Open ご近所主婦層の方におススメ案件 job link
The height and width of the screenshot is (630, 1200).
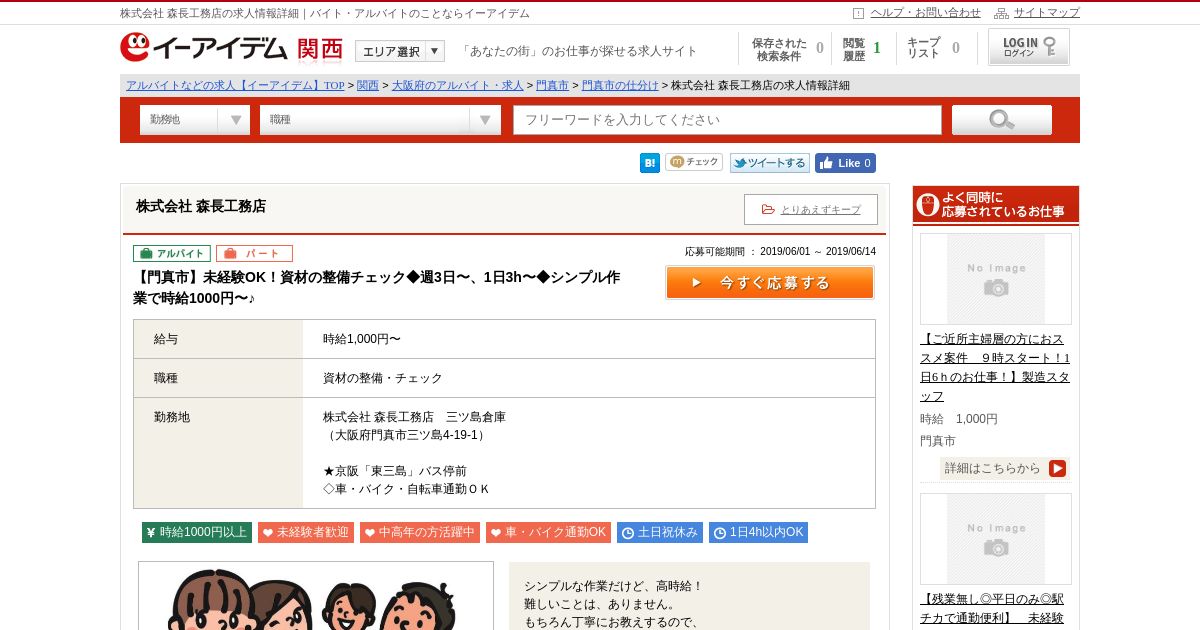pos(995,367)
